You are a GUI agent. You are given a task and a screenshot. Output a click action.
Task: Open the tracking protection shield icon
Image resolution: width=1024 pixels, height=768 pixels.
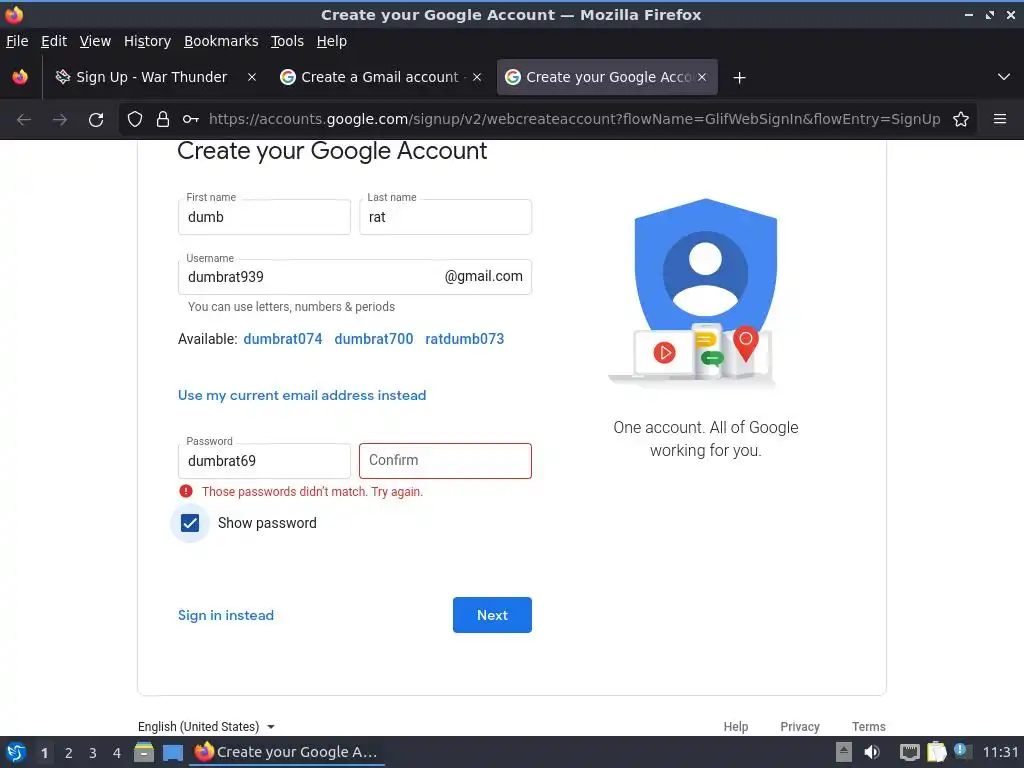tap(135, 120)
